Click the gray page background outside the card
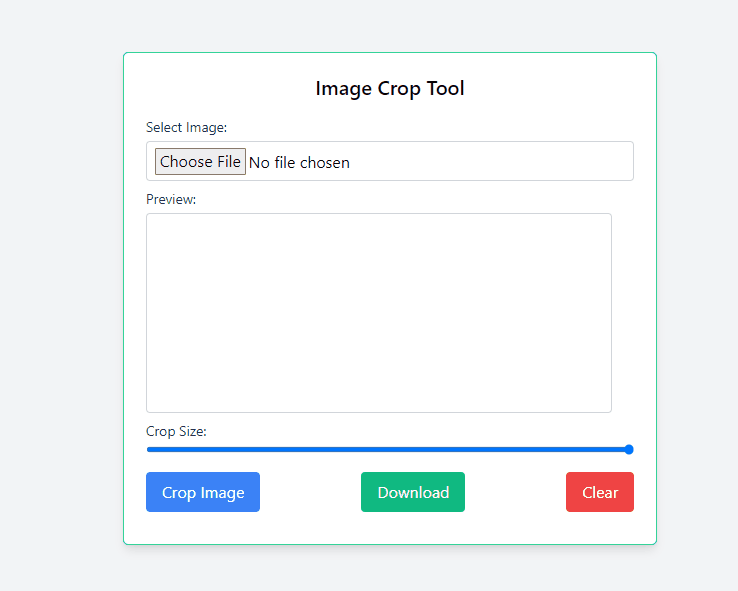The height and width of the screenshot is (591, 738). (x=60, y=300)
